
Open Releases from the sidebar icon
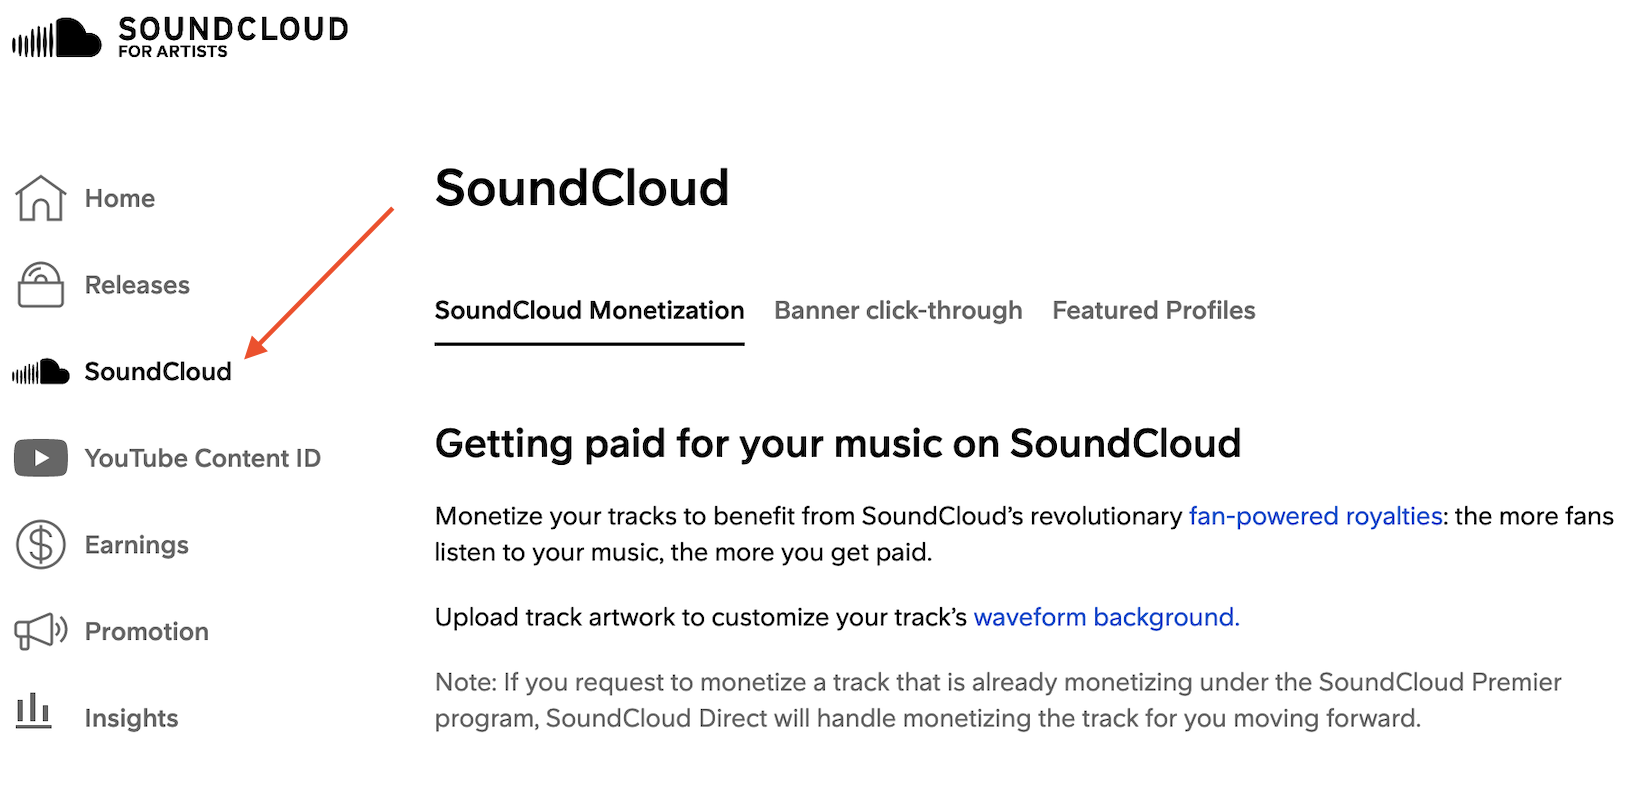(x=40, y=284)
